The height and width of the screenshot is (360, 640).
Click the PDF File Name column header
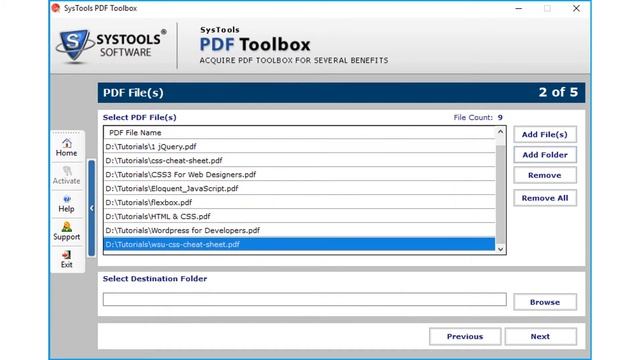(300, 133)
